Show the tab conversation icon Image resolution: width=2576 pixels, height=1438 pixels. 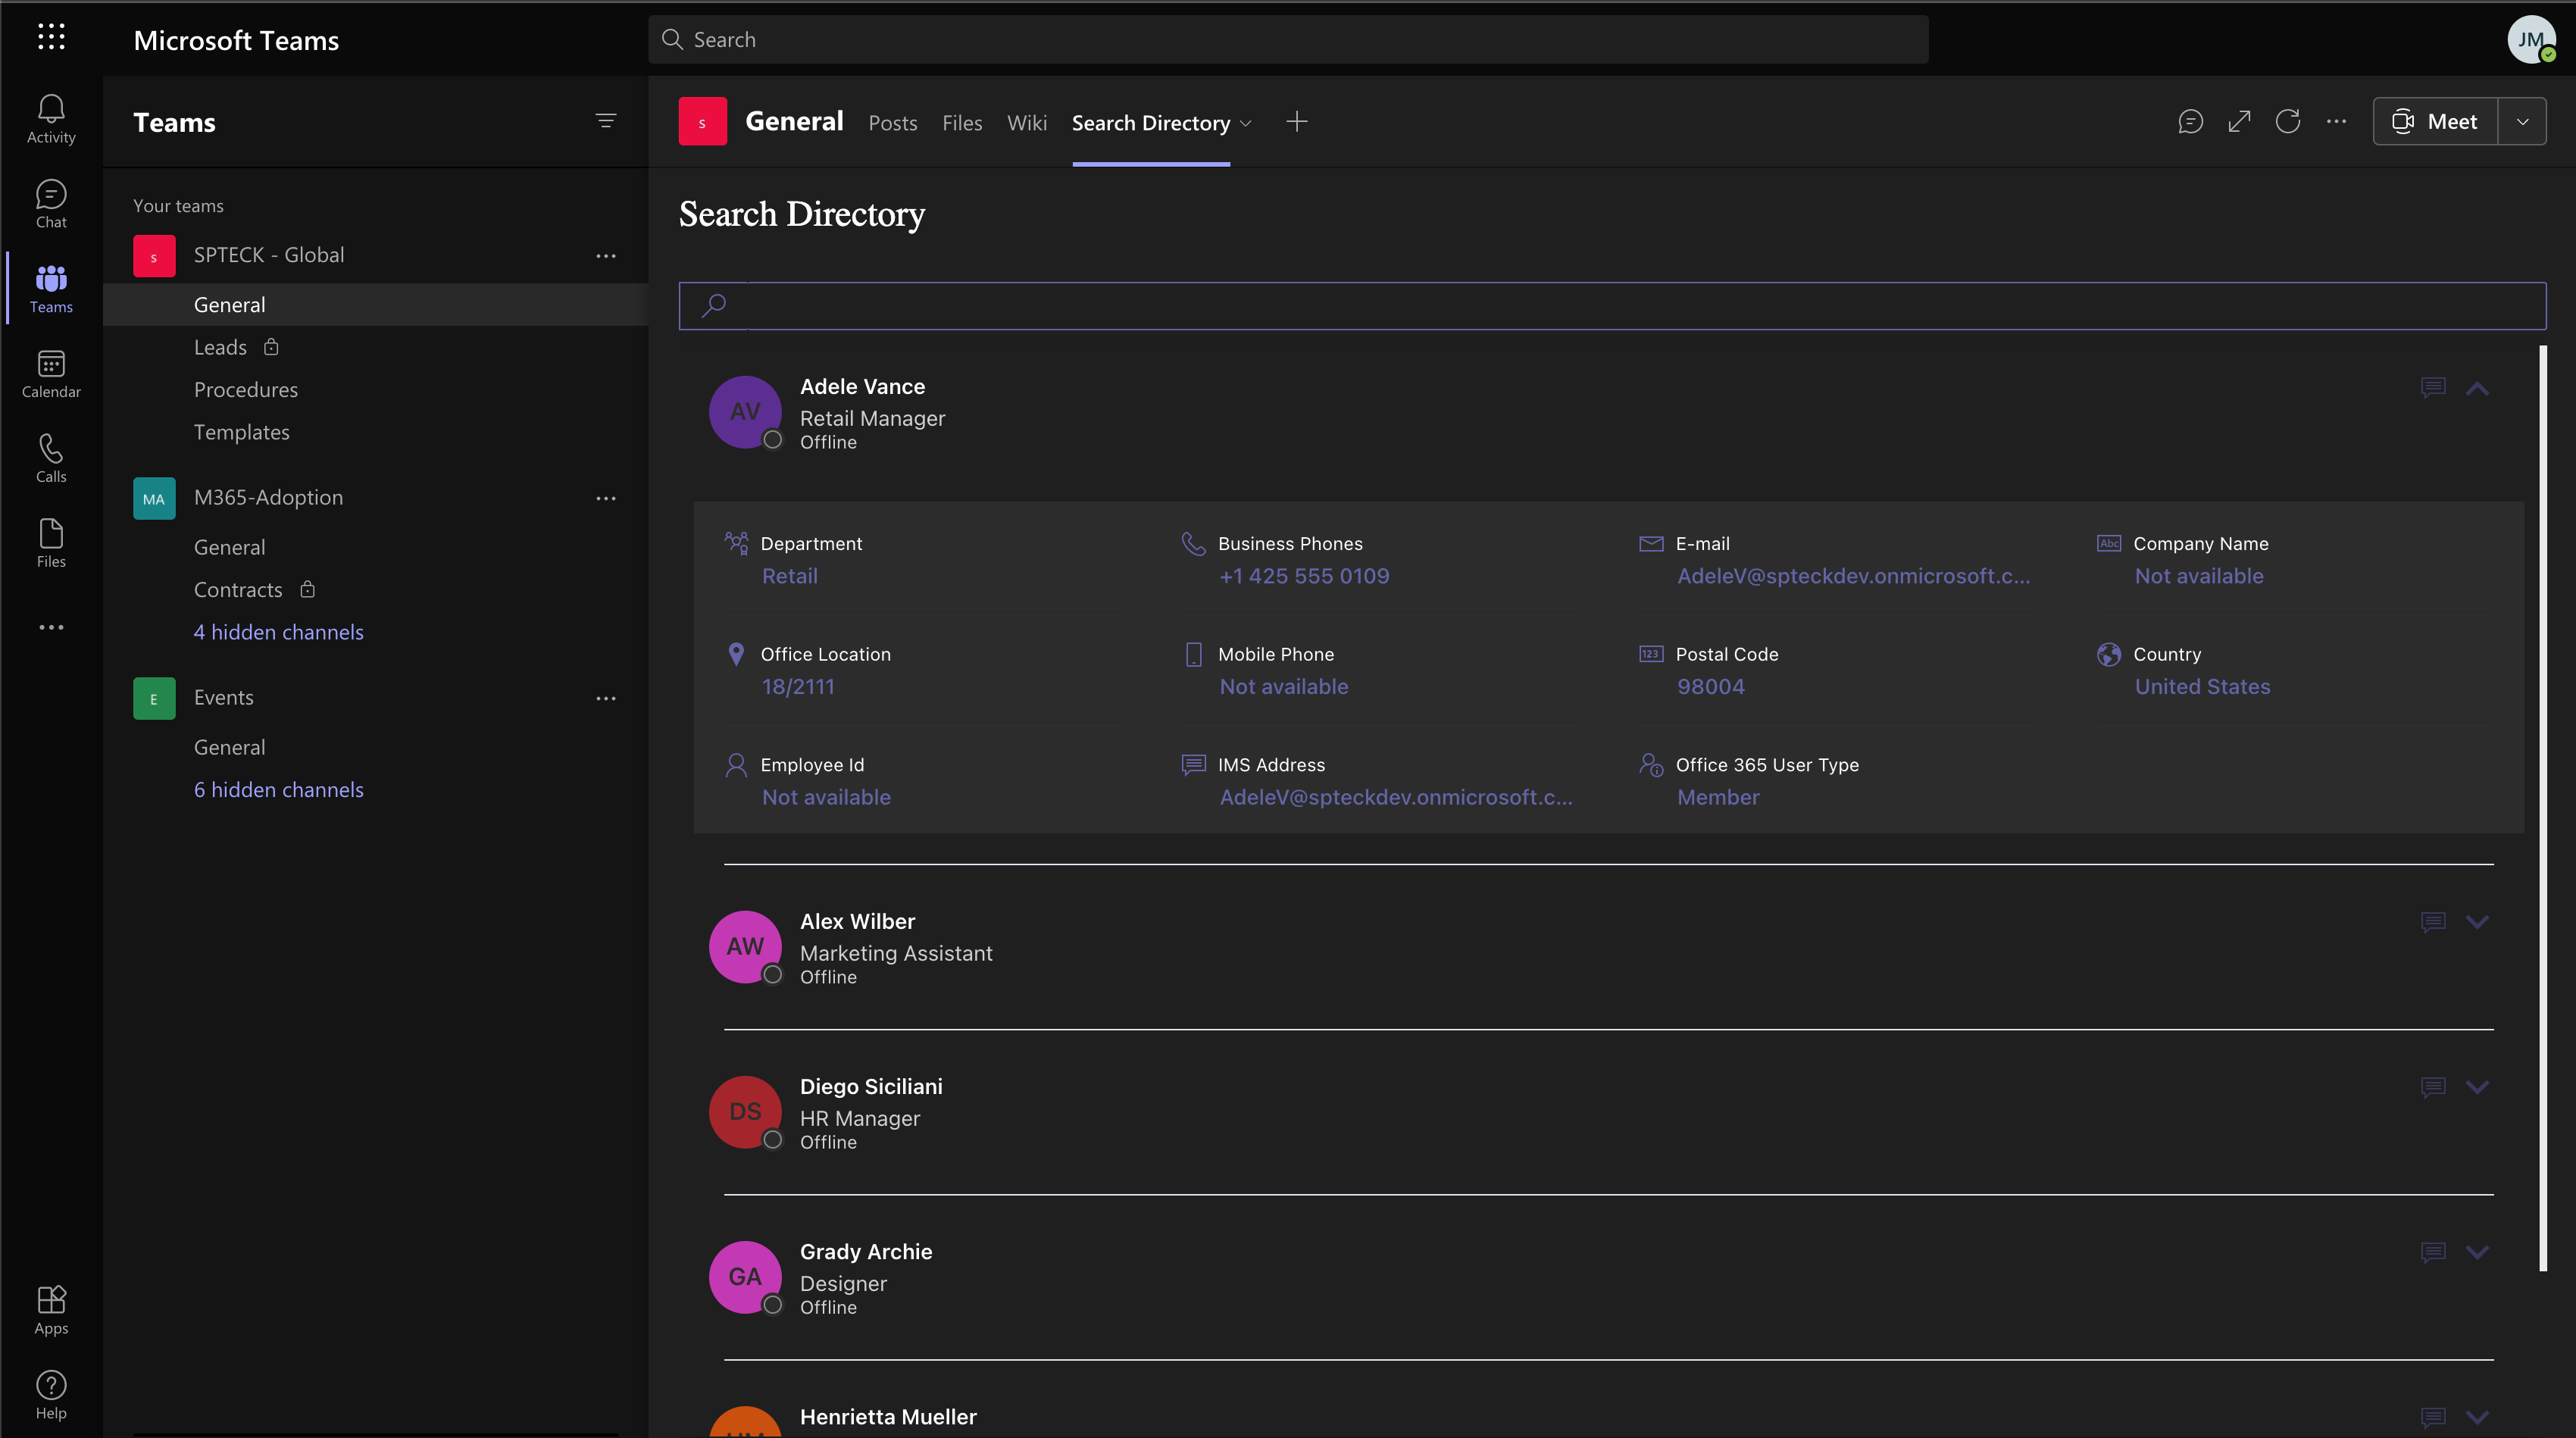[x=2190, y=121]
